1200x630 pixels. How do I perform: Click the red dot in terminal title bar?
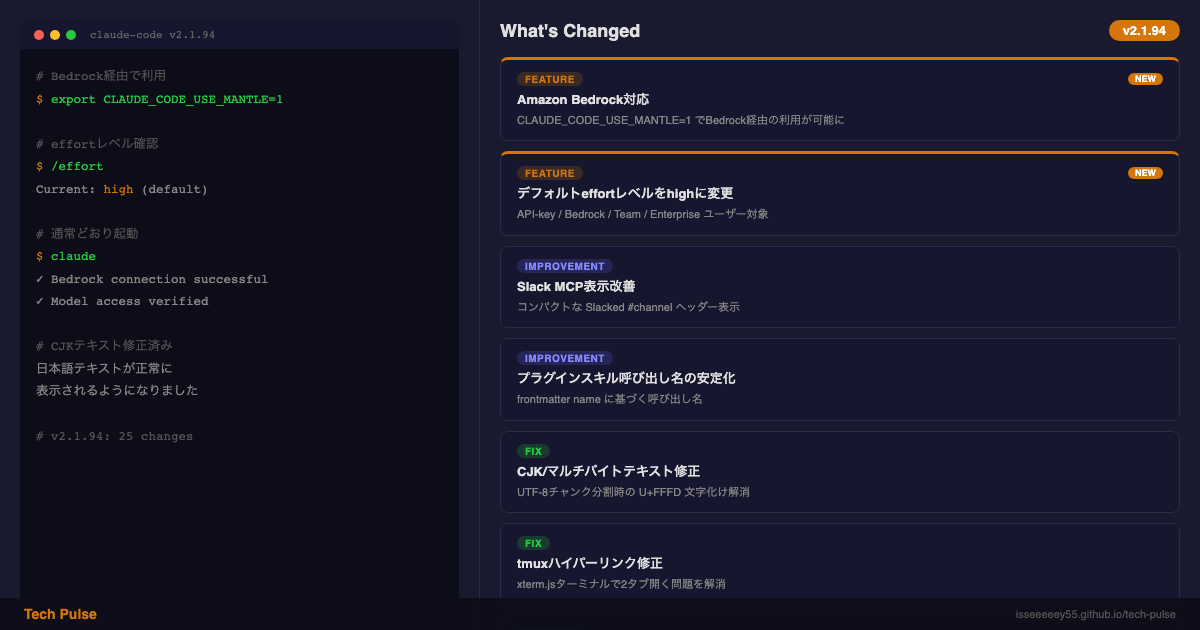[x=39, y=35]
